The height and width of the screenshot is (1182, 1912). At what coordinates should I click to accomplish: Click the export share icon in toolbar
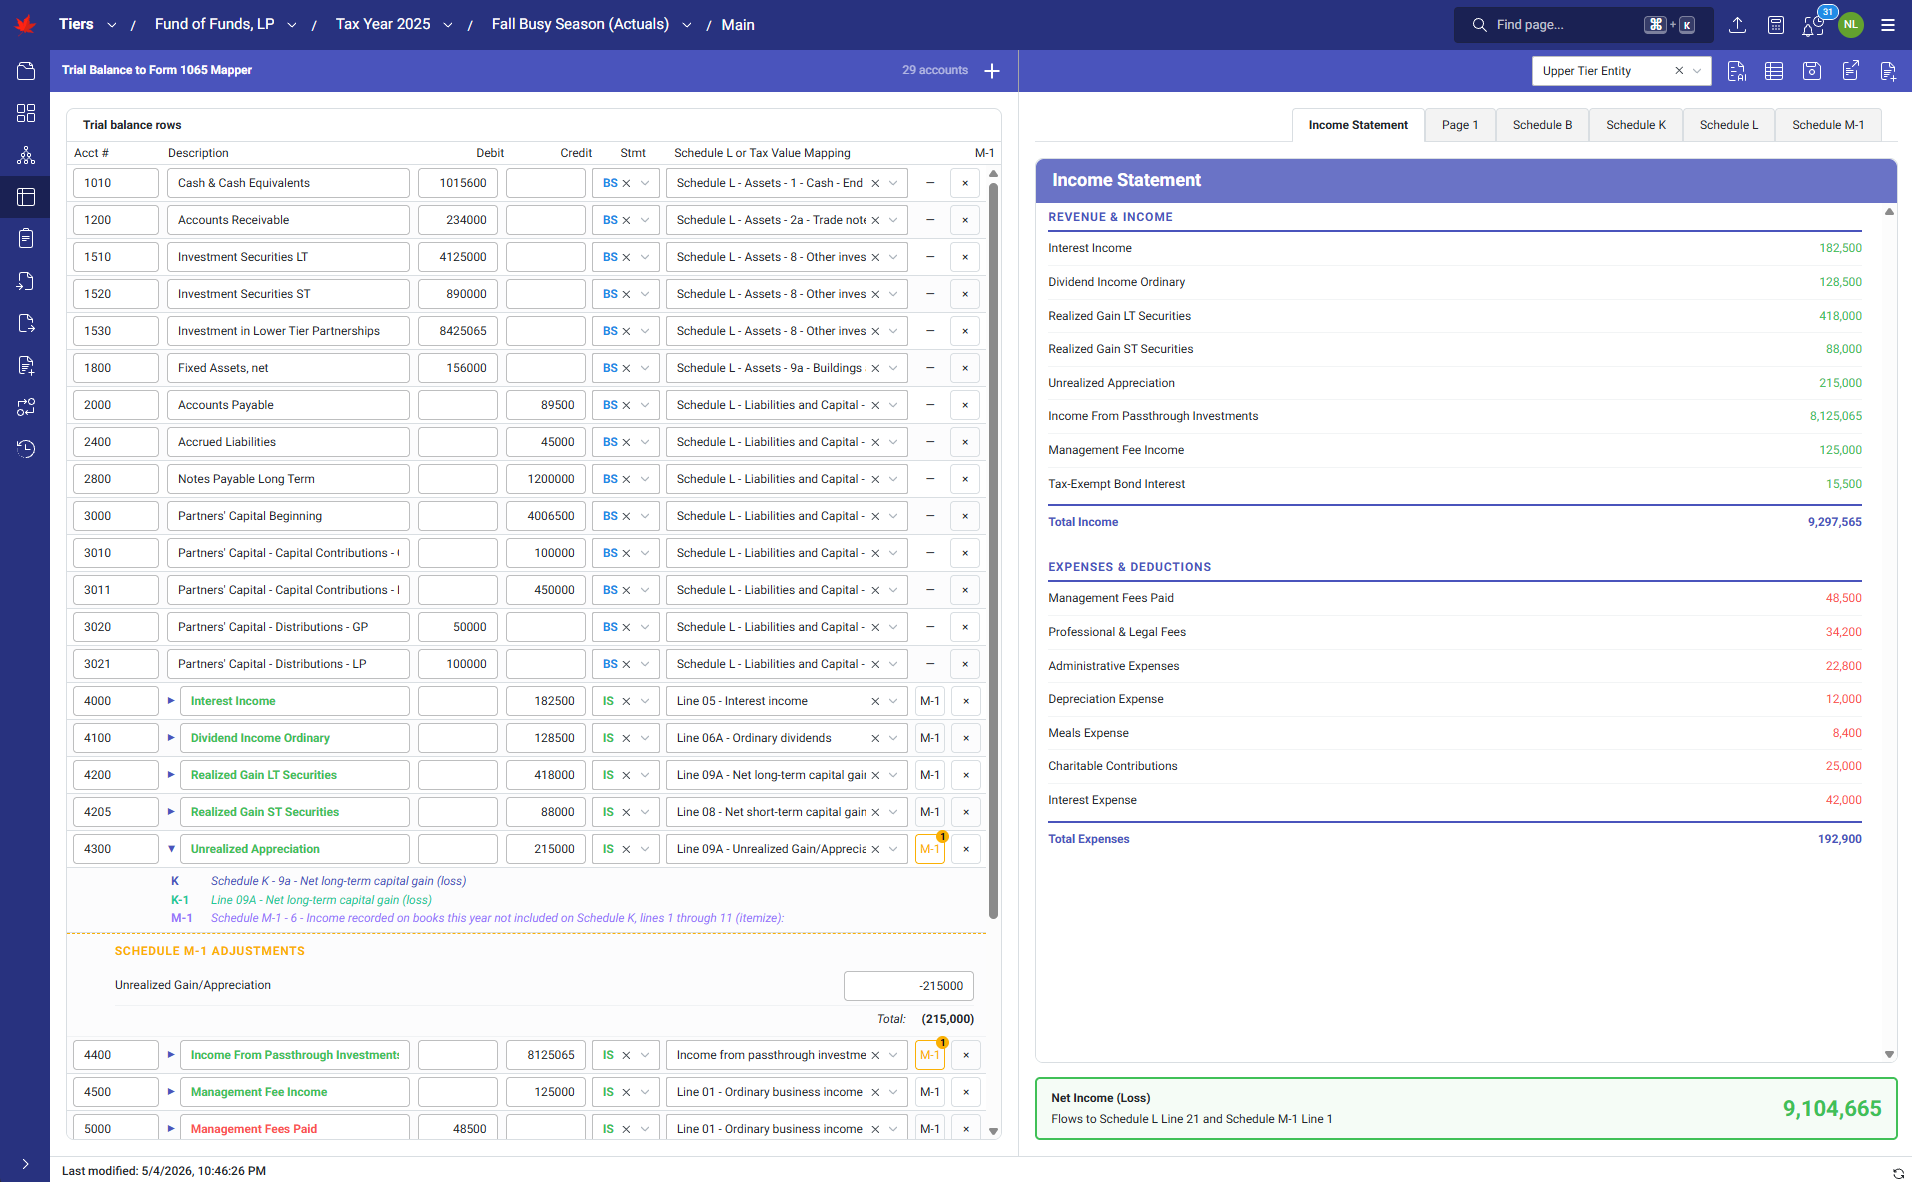(x=1850, y=71)
